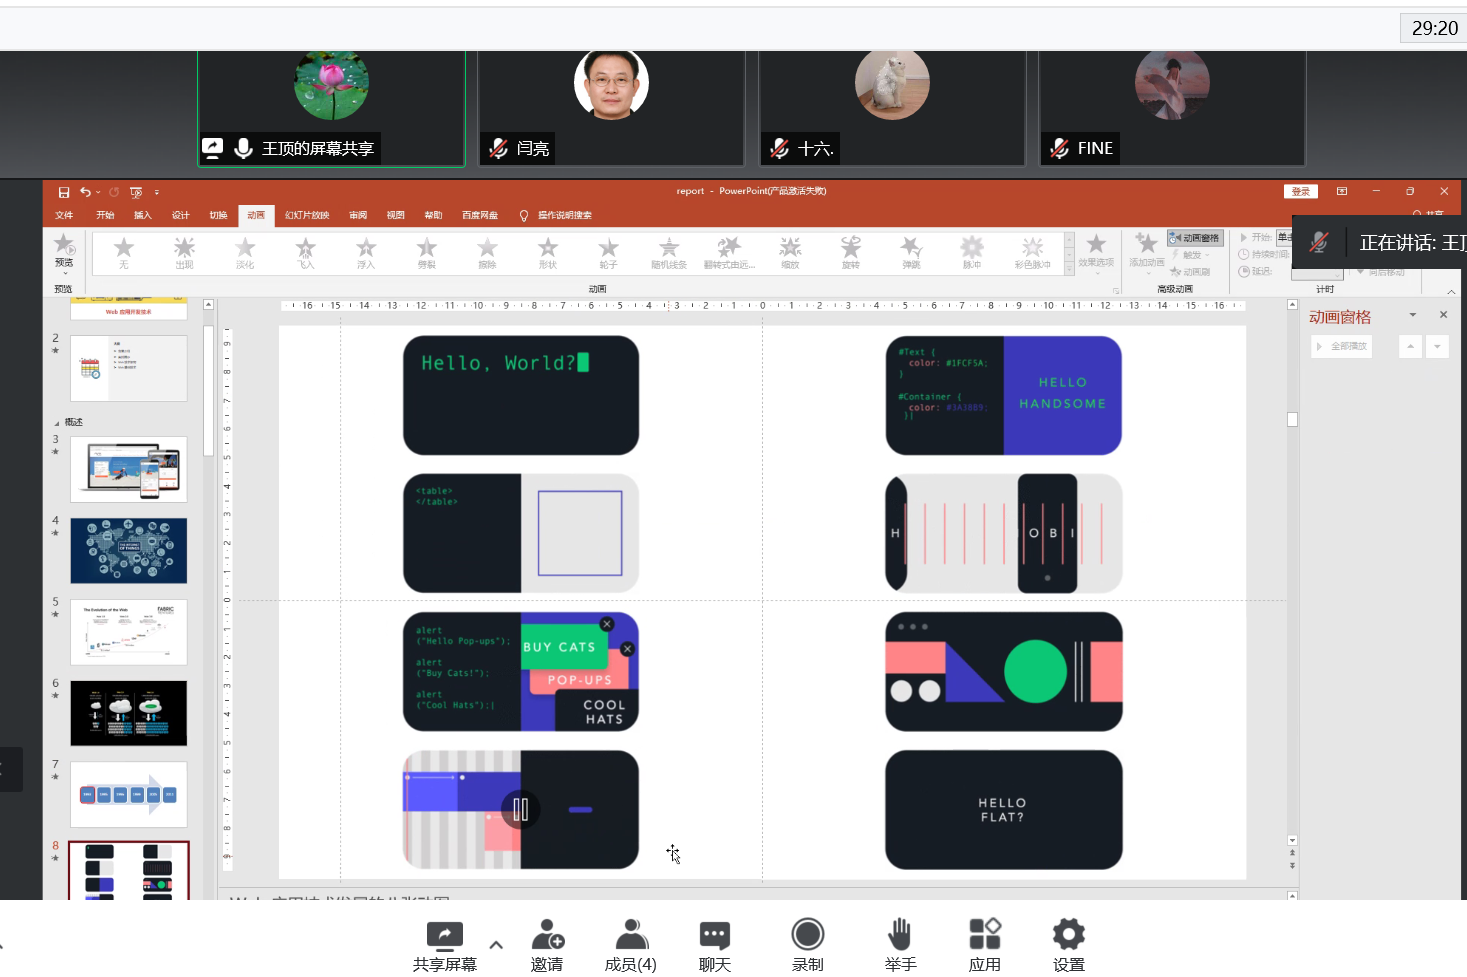This screenshot has height=977, width=1467.
Task: Select slide 4 thumbnail with world map
Action: [x=129, y=550]
